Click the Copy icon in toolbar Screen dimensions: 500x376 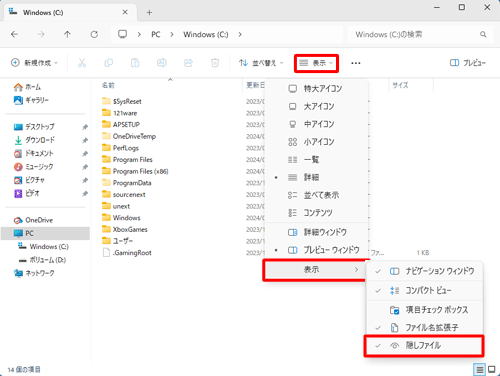pos(109,63)
